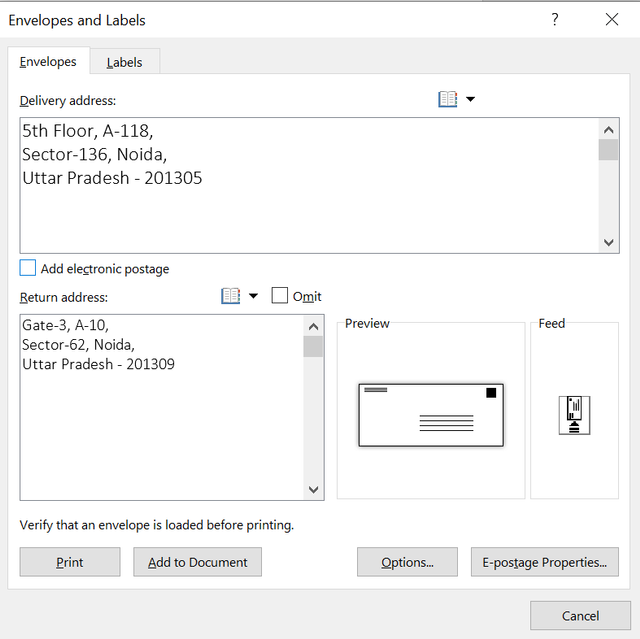Switch to the Labels tab

(x=124, y=62)
